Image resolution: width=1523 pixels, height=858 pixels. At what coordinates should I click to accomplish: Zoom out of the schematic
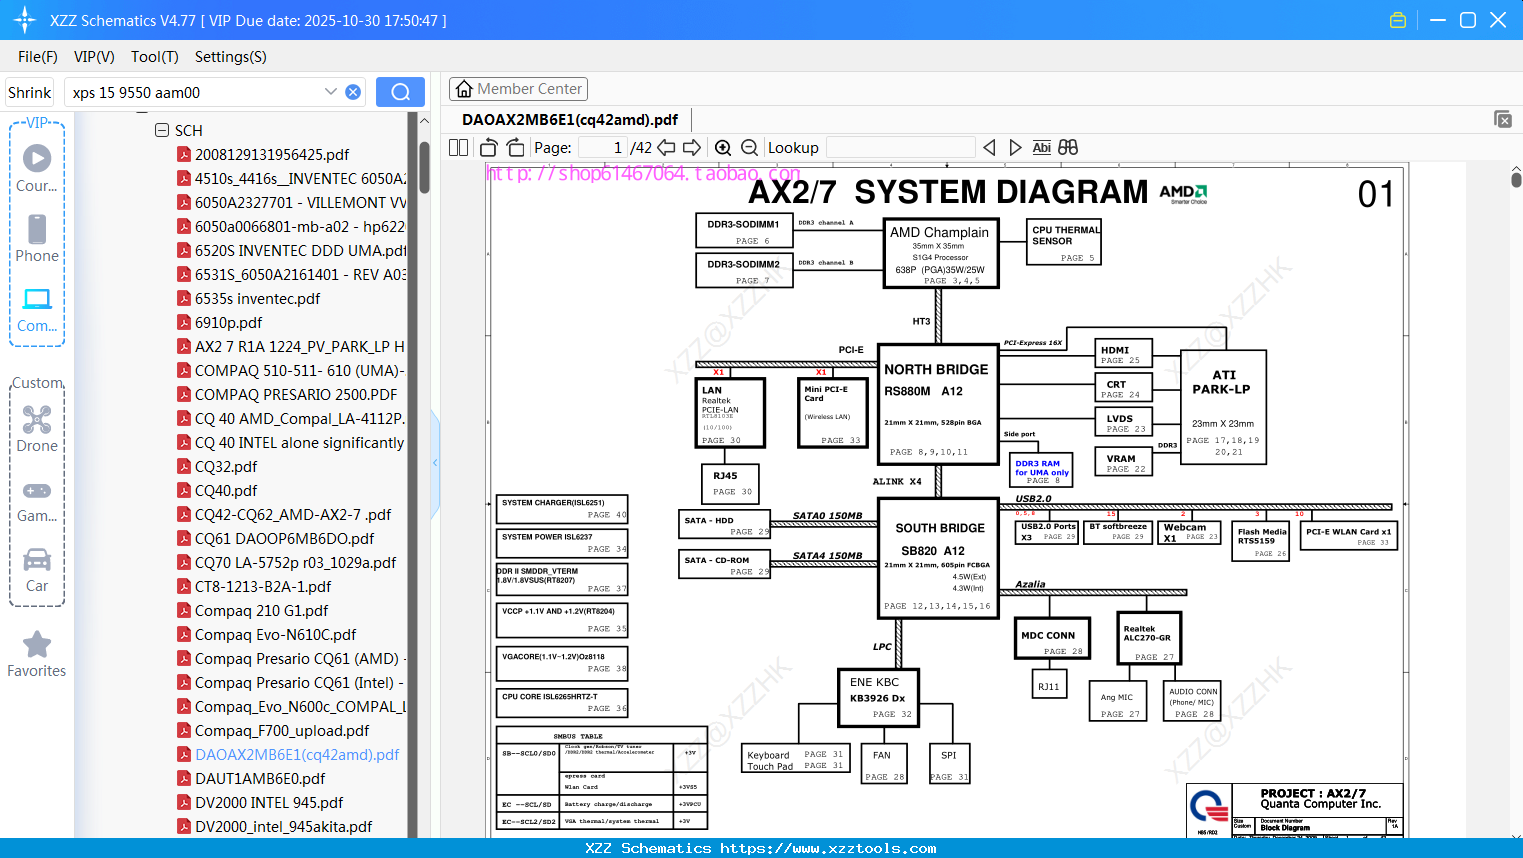(749, 147)
